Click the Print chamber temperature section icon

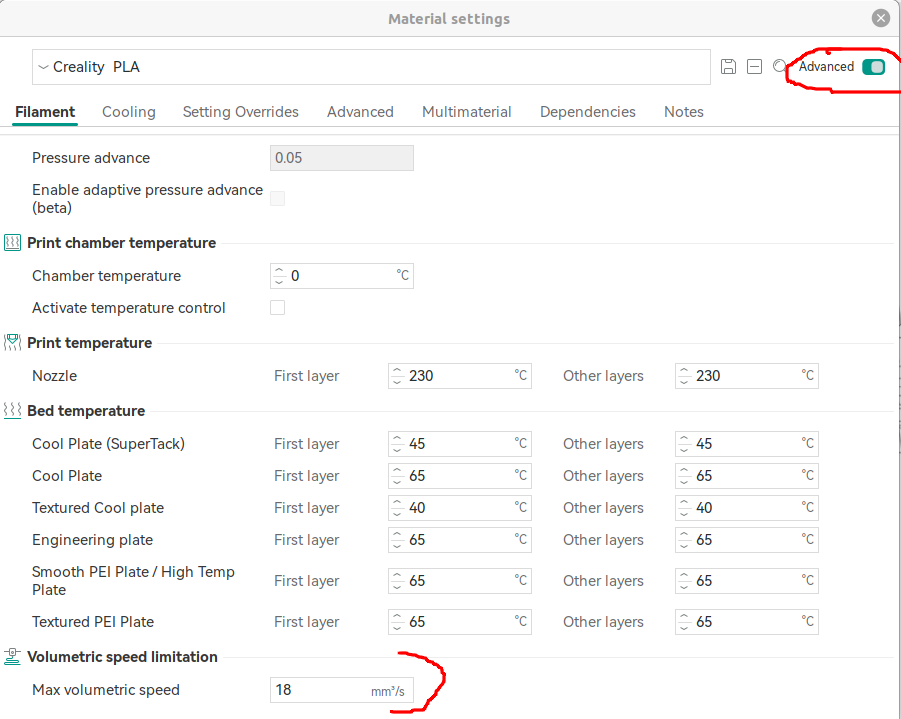pos(13,243)
